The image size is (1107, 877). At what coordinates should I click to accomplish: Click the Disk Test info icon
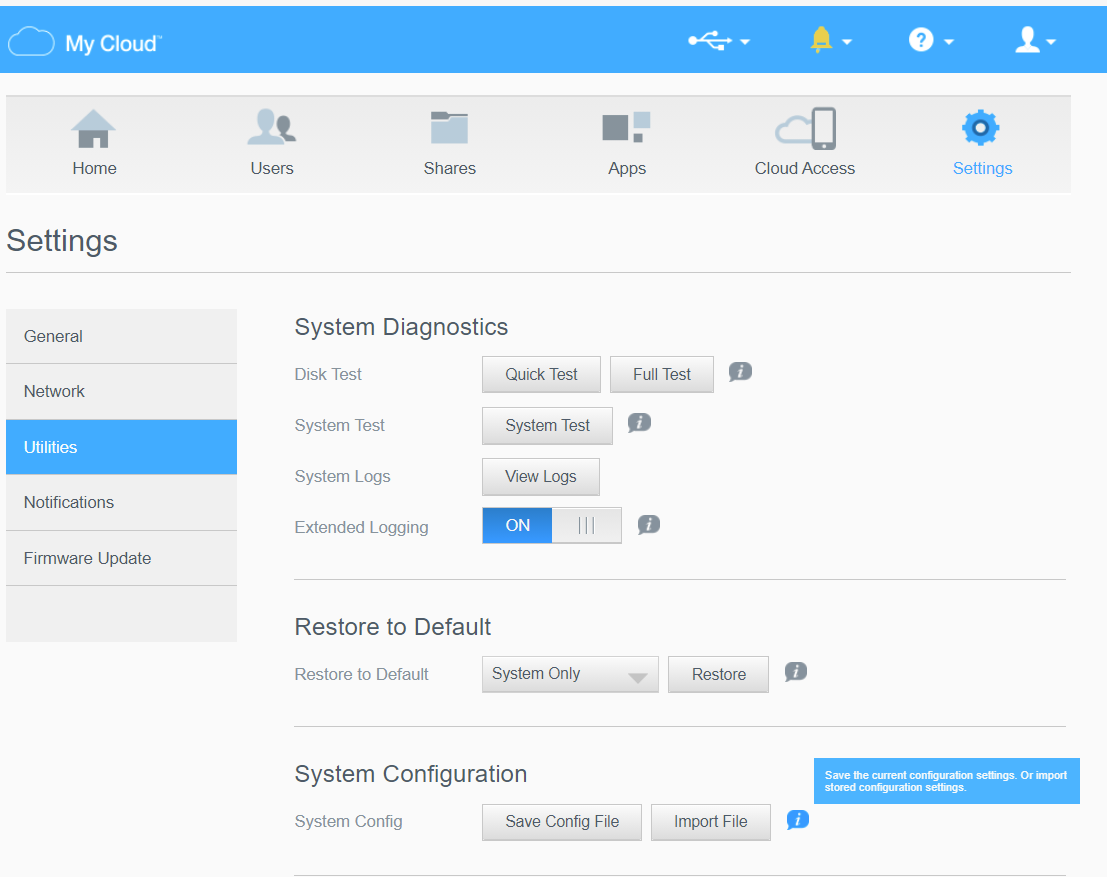(740, 371)
